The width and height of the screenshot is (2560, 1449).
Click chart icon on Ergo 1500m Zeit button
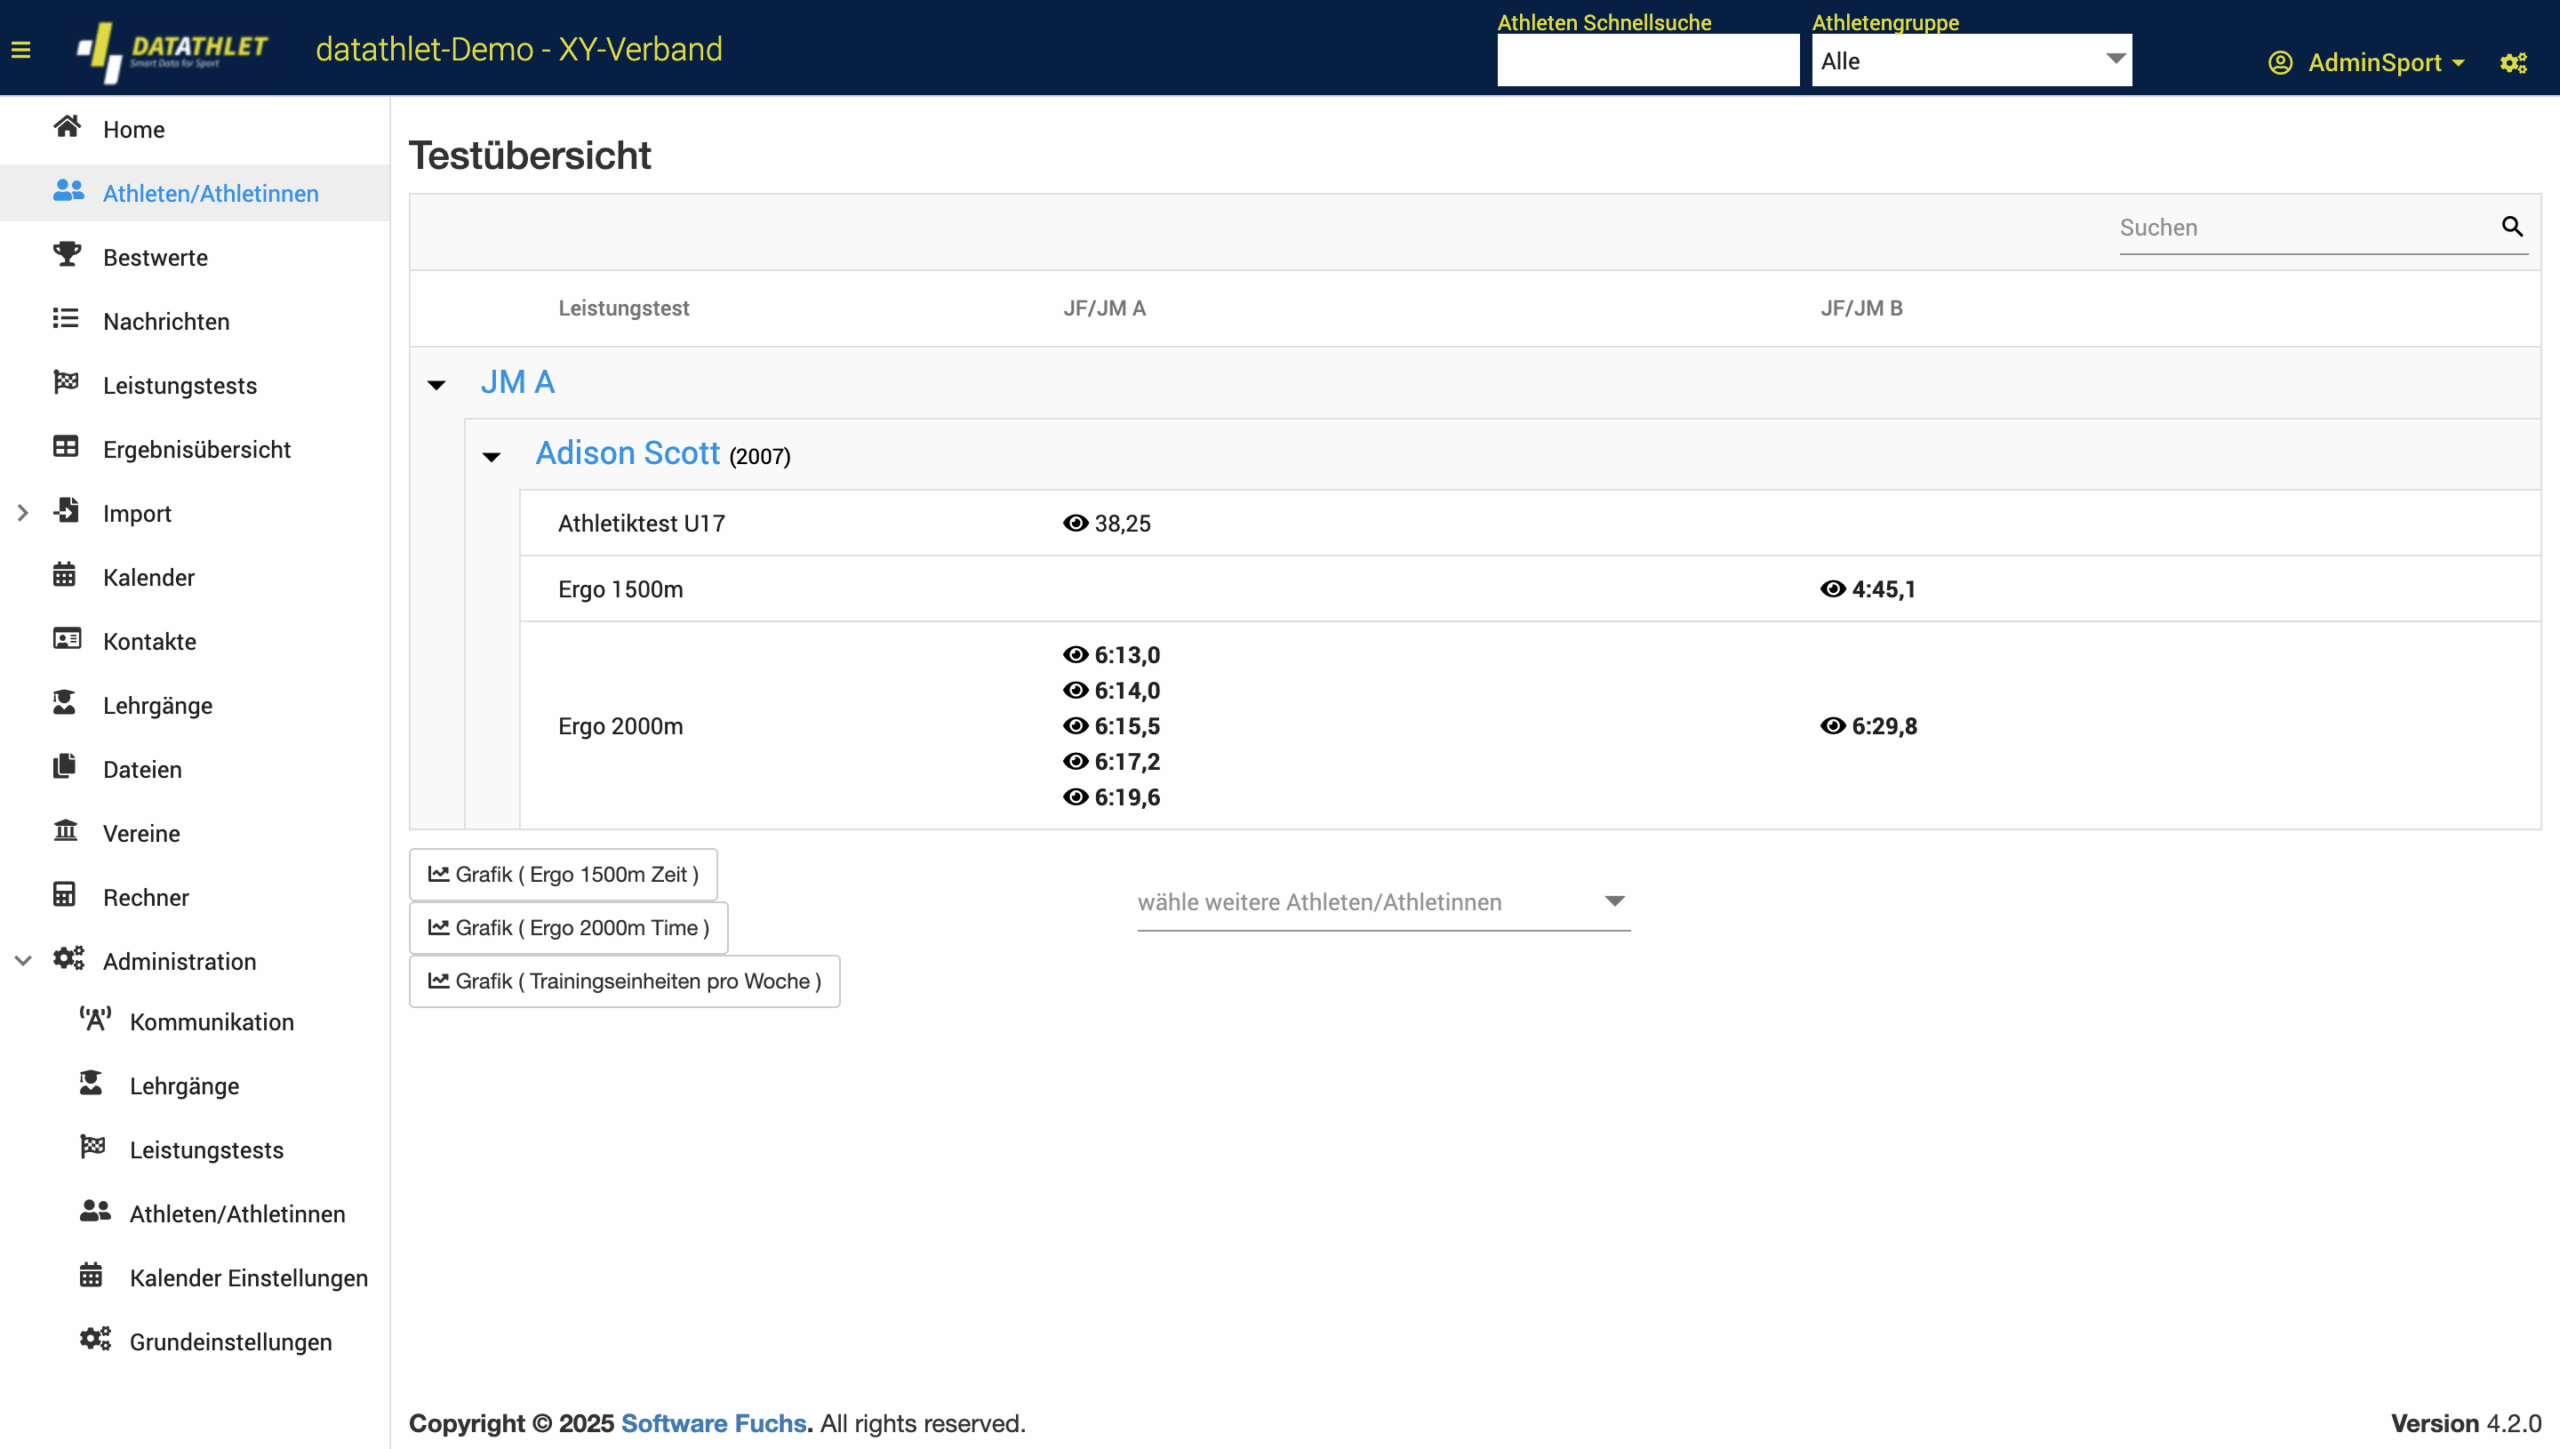[438, 874]
